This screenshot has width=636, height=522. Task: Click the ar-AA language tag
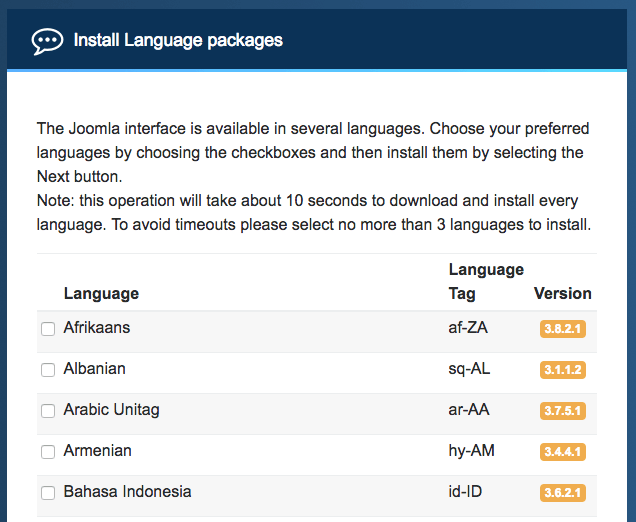point(469,410)
